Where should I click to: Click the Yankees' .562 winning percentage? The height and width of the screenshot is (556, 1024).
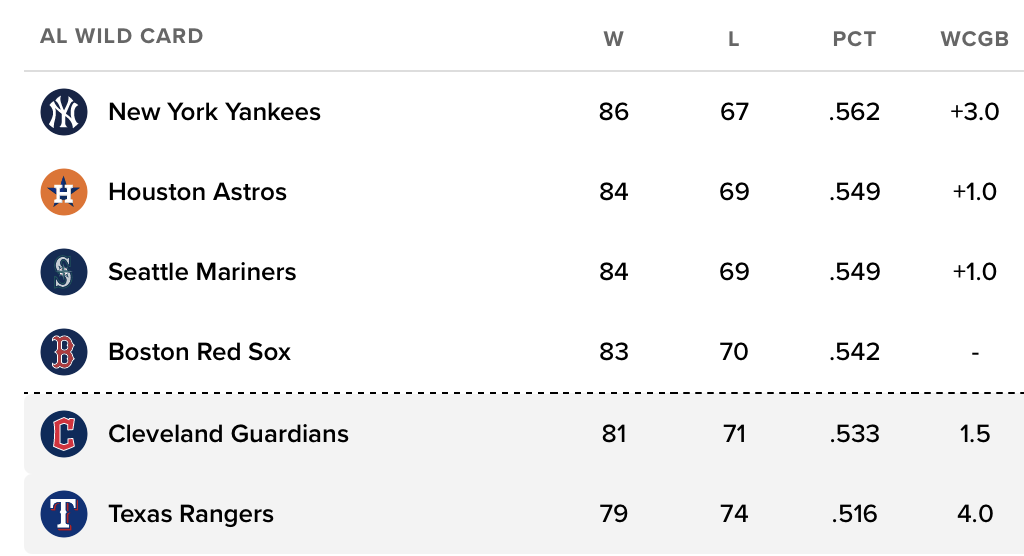tap(854, 112)
